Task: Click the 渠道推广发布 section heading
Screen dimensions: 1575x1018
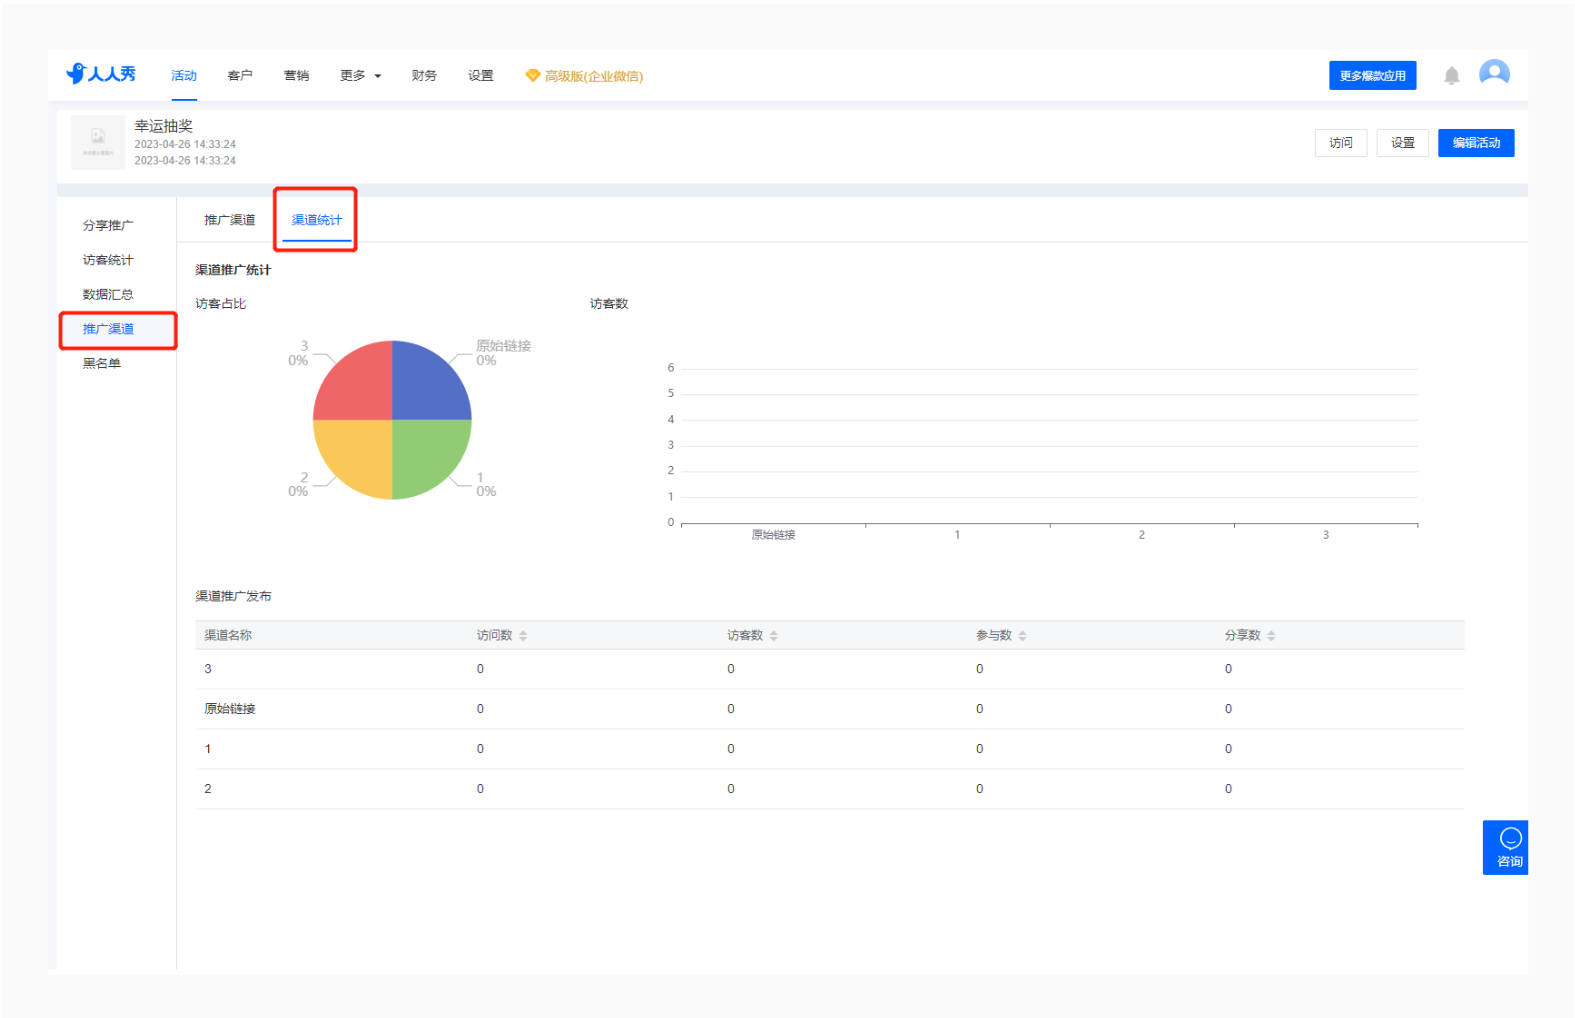Action: pos(233,596)
